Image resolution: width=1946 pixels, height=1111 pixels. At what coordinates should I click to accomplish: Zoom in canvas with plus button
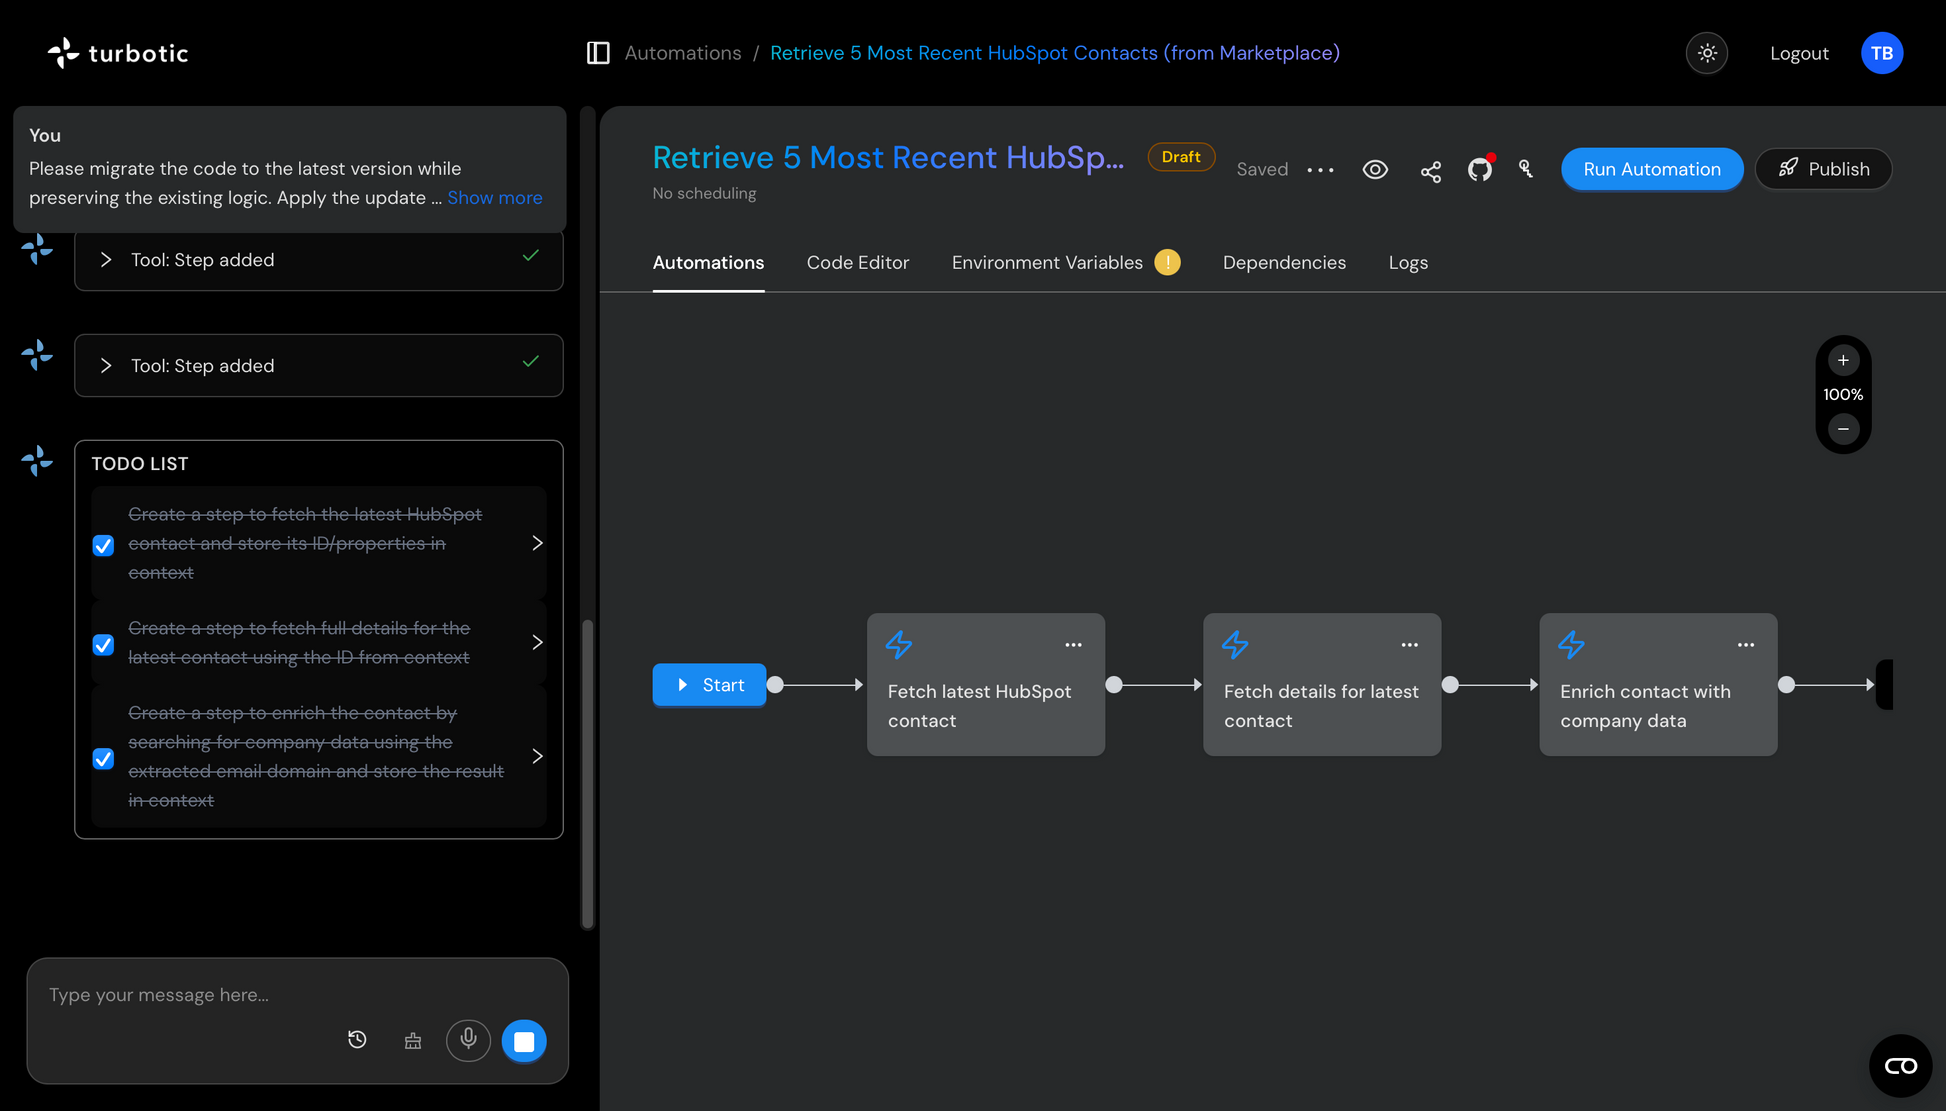click(1842, 360)
